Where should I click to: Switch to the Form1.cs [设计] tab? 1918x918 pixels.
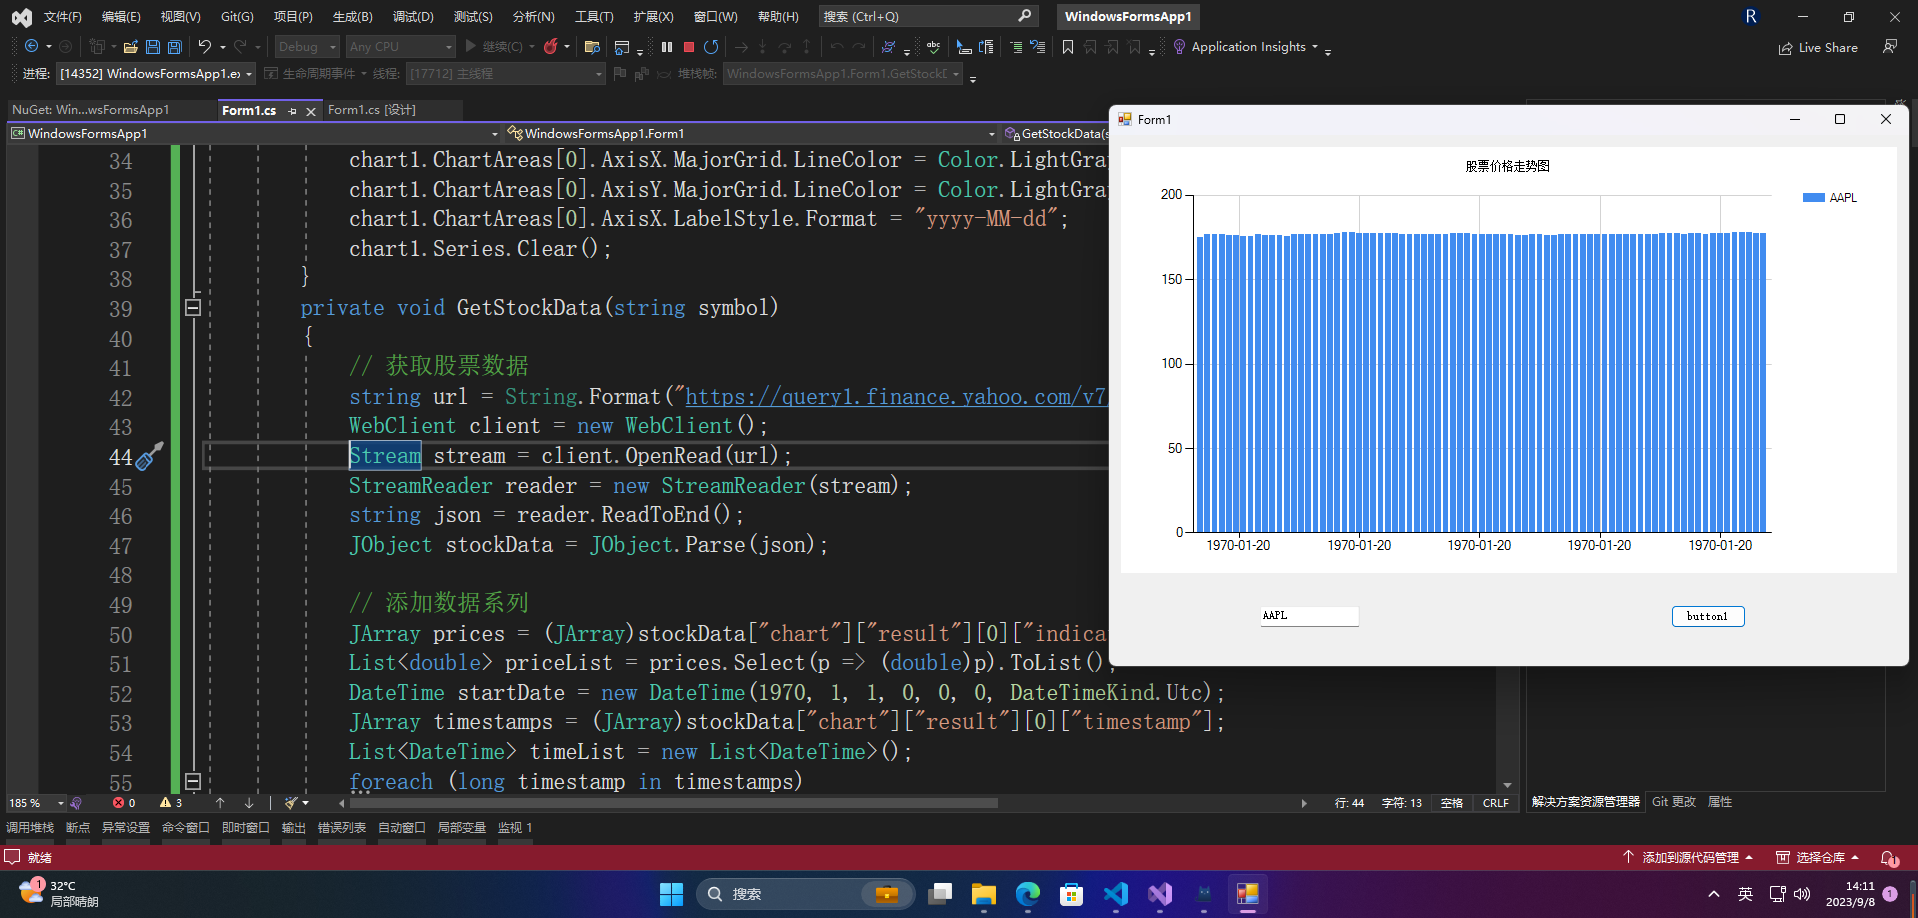point(371,110)
